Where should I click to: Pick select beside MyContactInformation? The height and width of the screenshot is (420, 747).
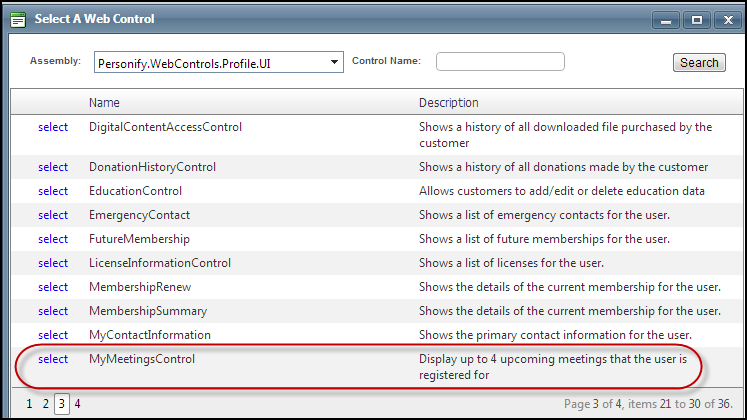pyautogui.click(x=53, y=335)
